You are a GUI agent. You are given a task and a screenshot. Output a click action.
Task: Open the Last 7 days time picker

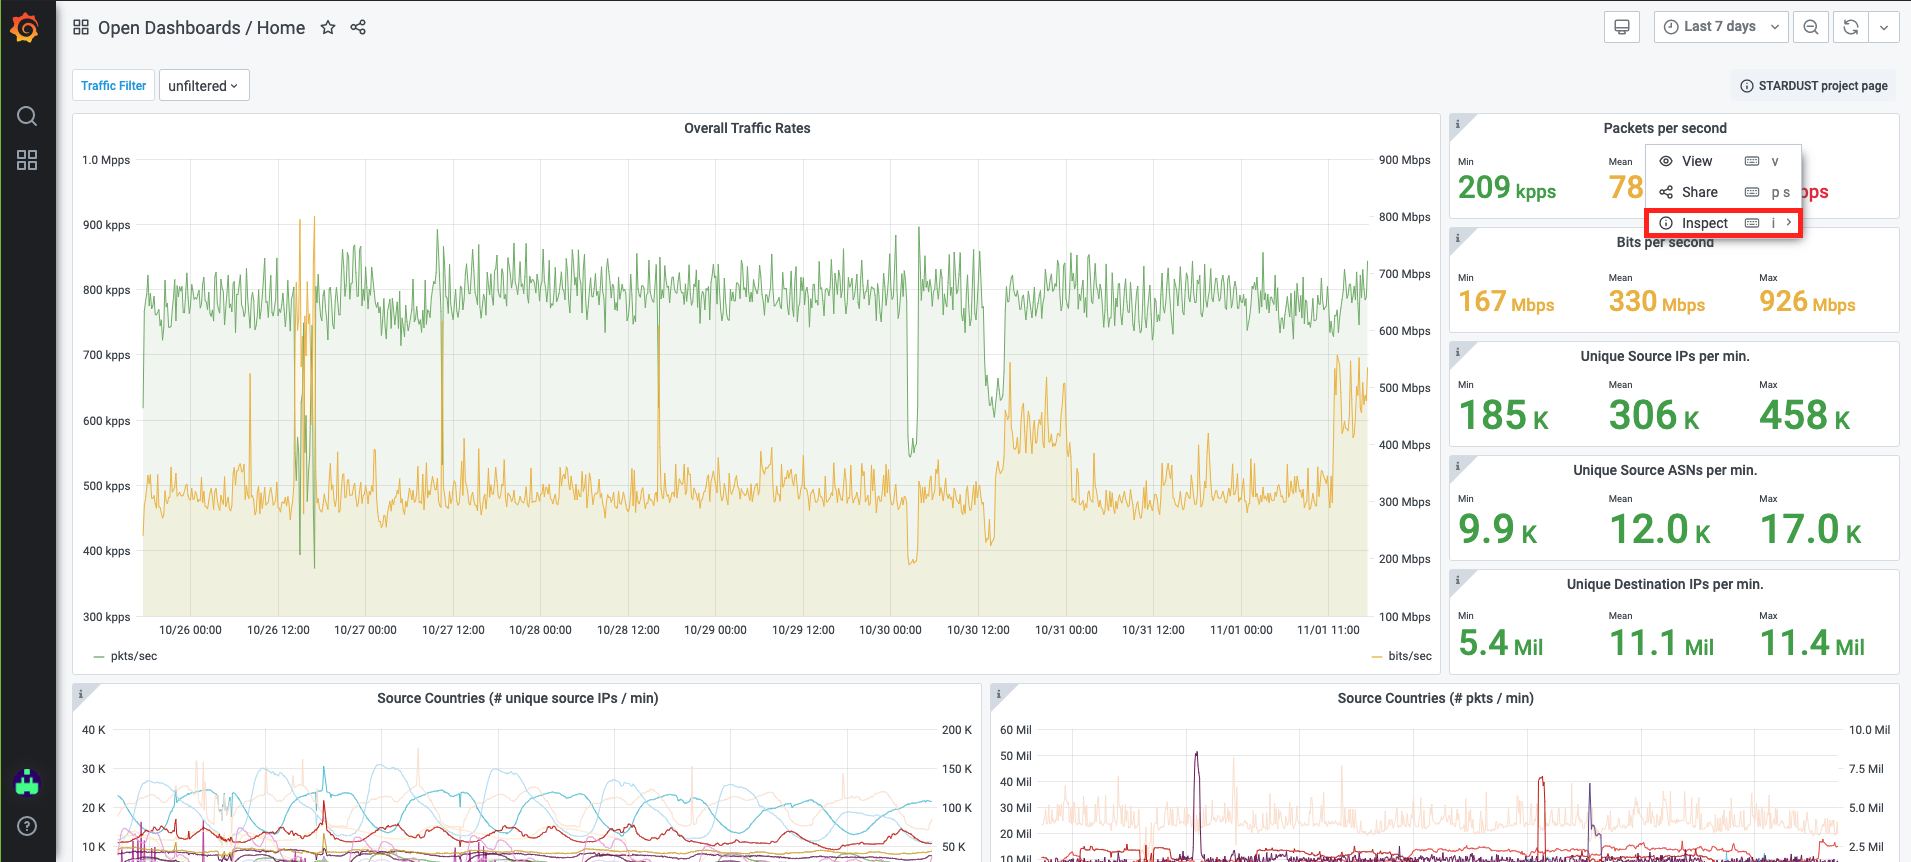(1721, 27)
